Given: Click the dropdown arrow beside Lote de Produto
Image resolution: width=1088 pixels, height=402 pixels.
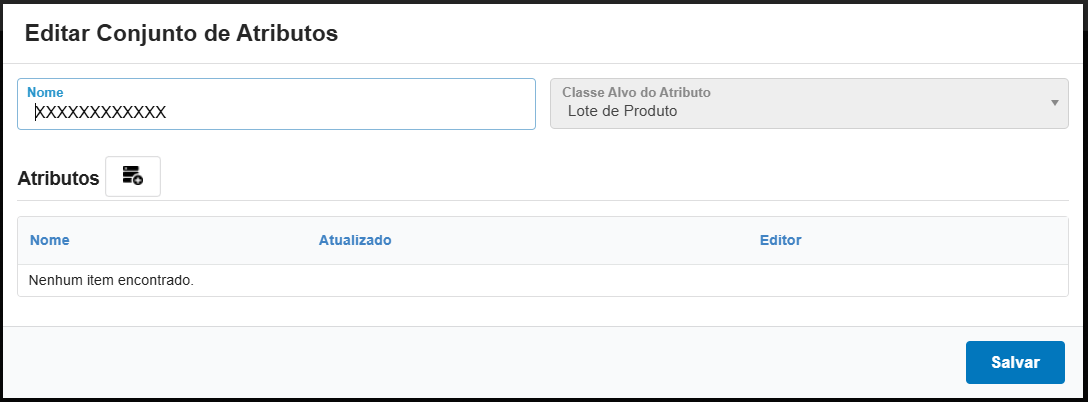Looking at the screenshot, I should tap(1054, 103).
